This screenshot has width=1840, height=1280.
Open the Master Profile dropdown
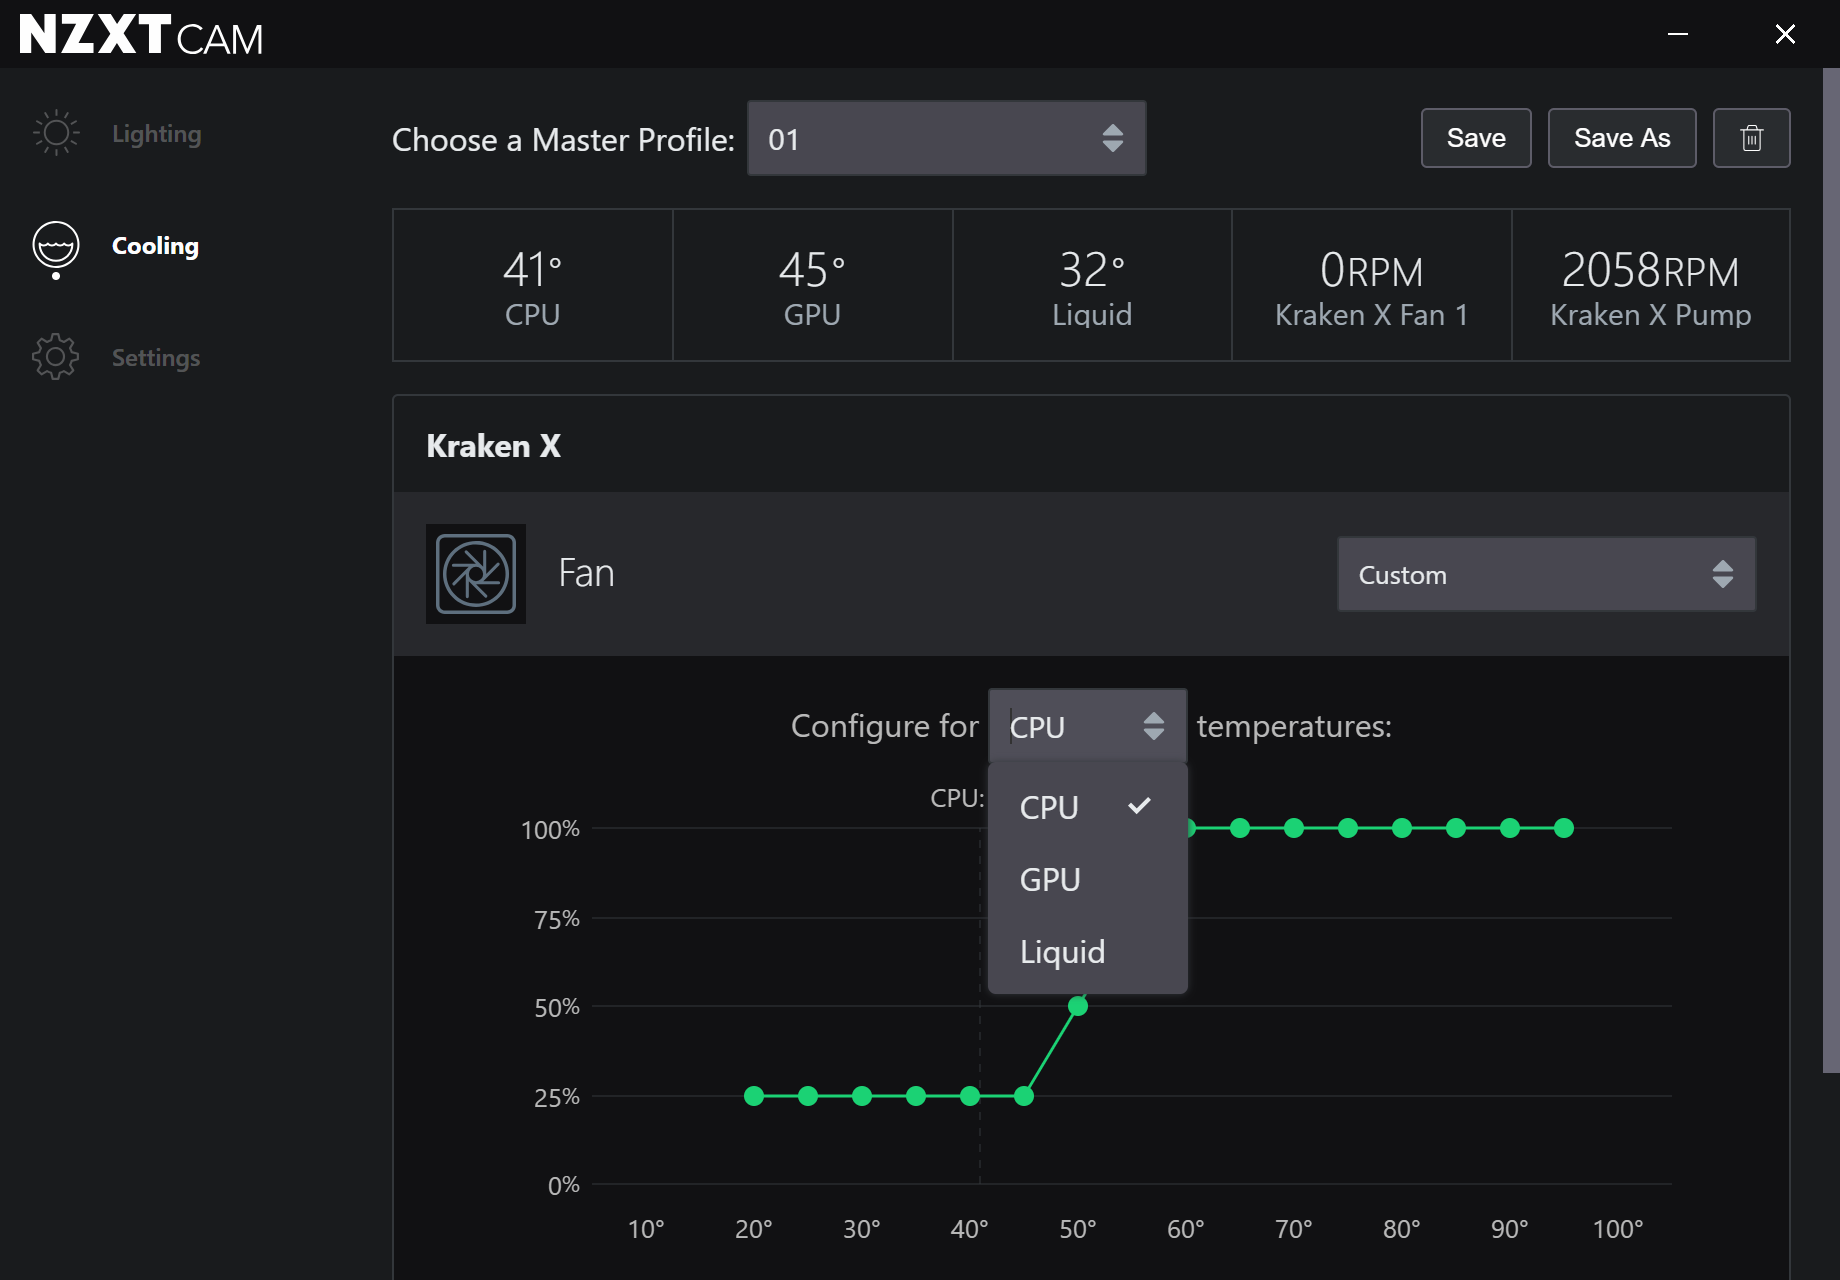pyautogui.click(x=946, y=138)
